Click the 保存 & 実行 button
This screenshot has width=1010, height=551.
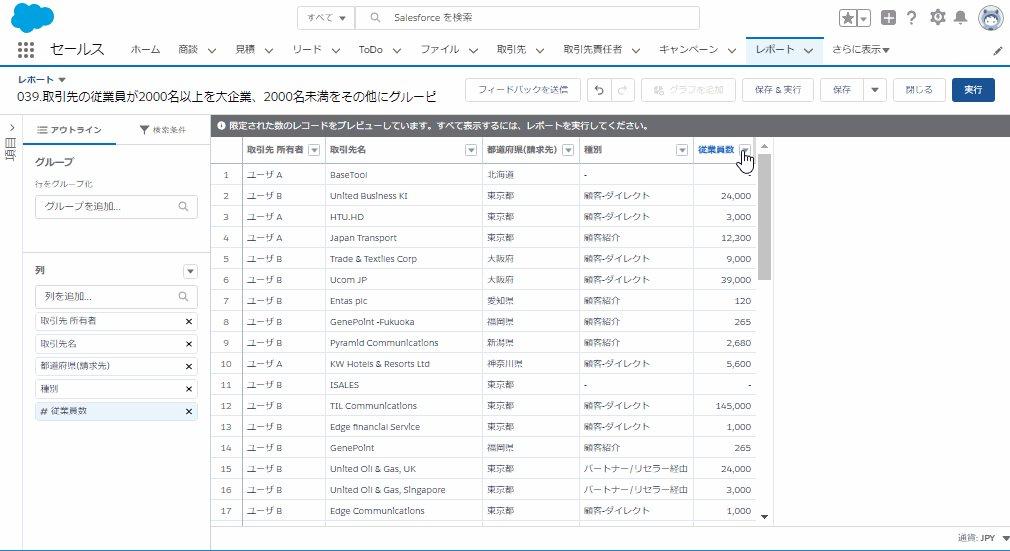click(x=778, y=90)
